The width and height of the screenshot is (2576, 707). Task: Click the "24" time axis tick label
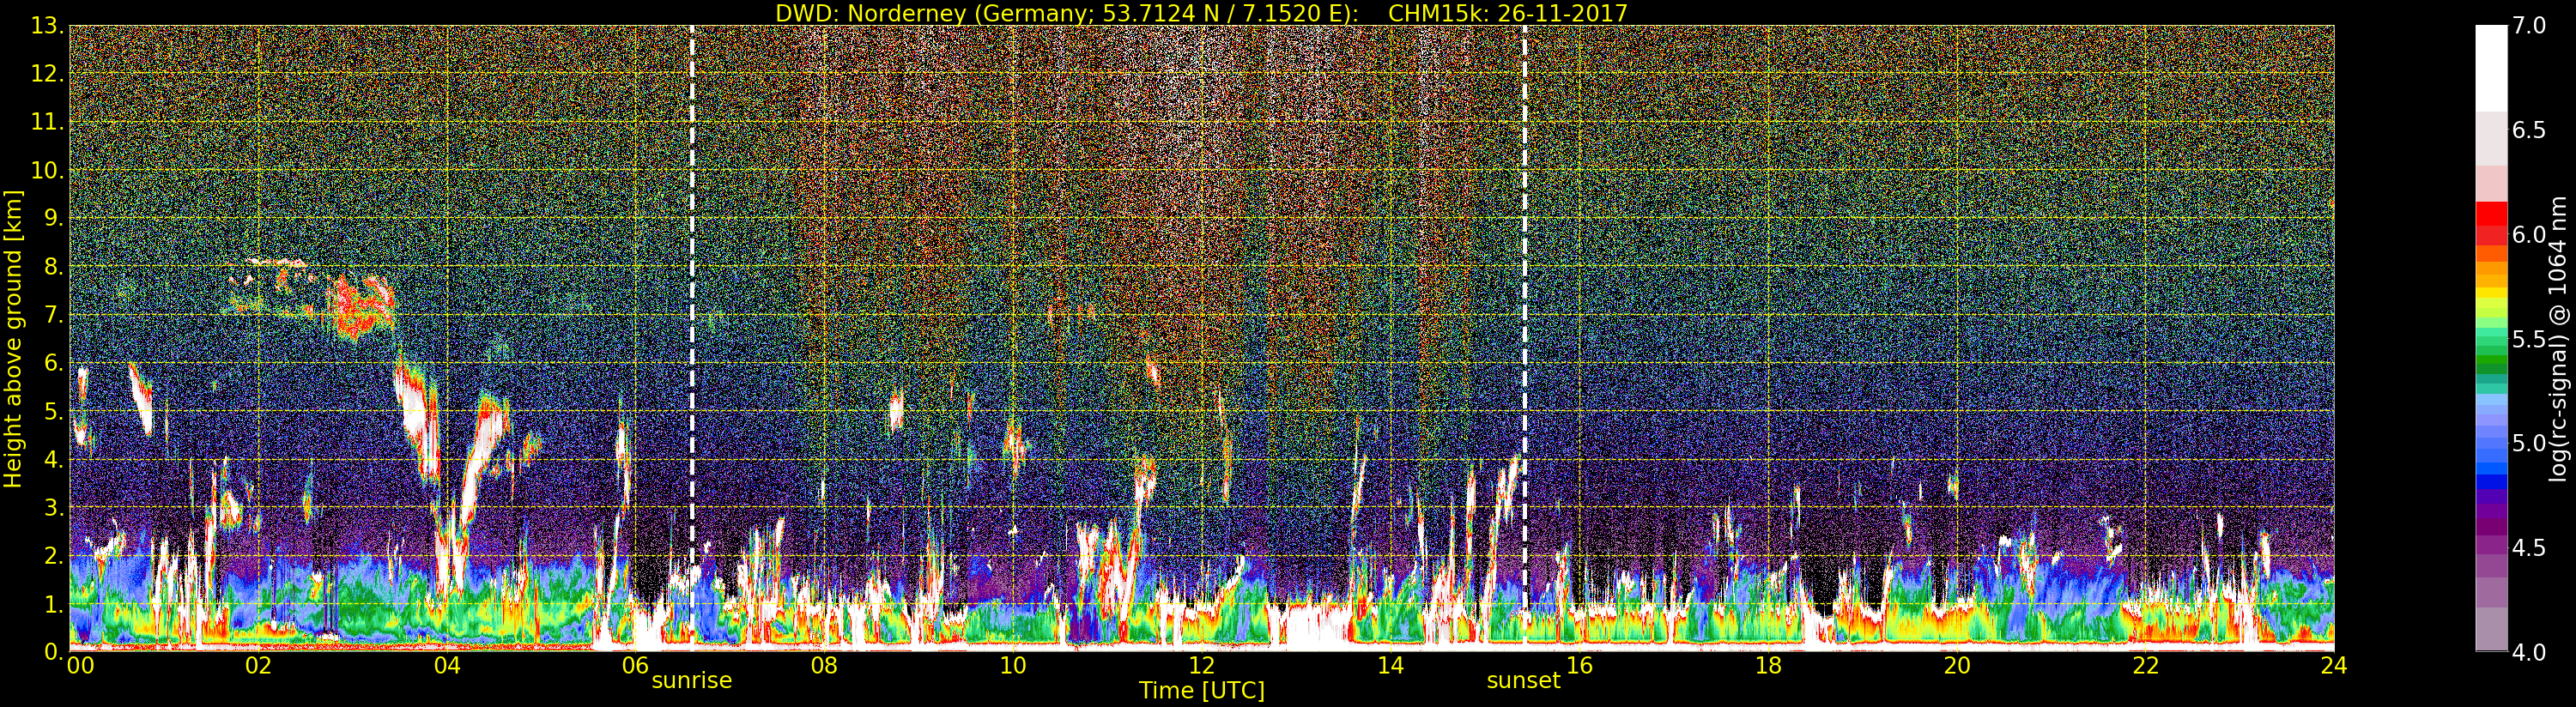coord(2334,665)
